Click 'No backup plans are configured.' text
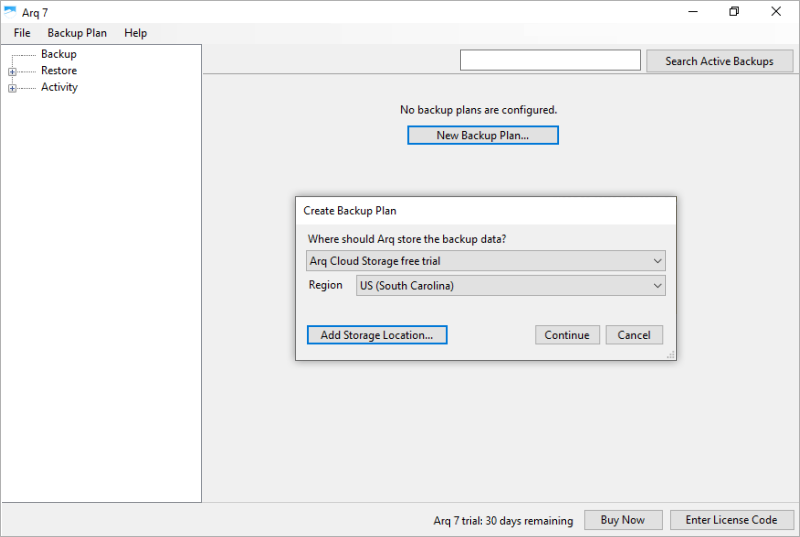800x537 pixels. [x=479, y=110]
